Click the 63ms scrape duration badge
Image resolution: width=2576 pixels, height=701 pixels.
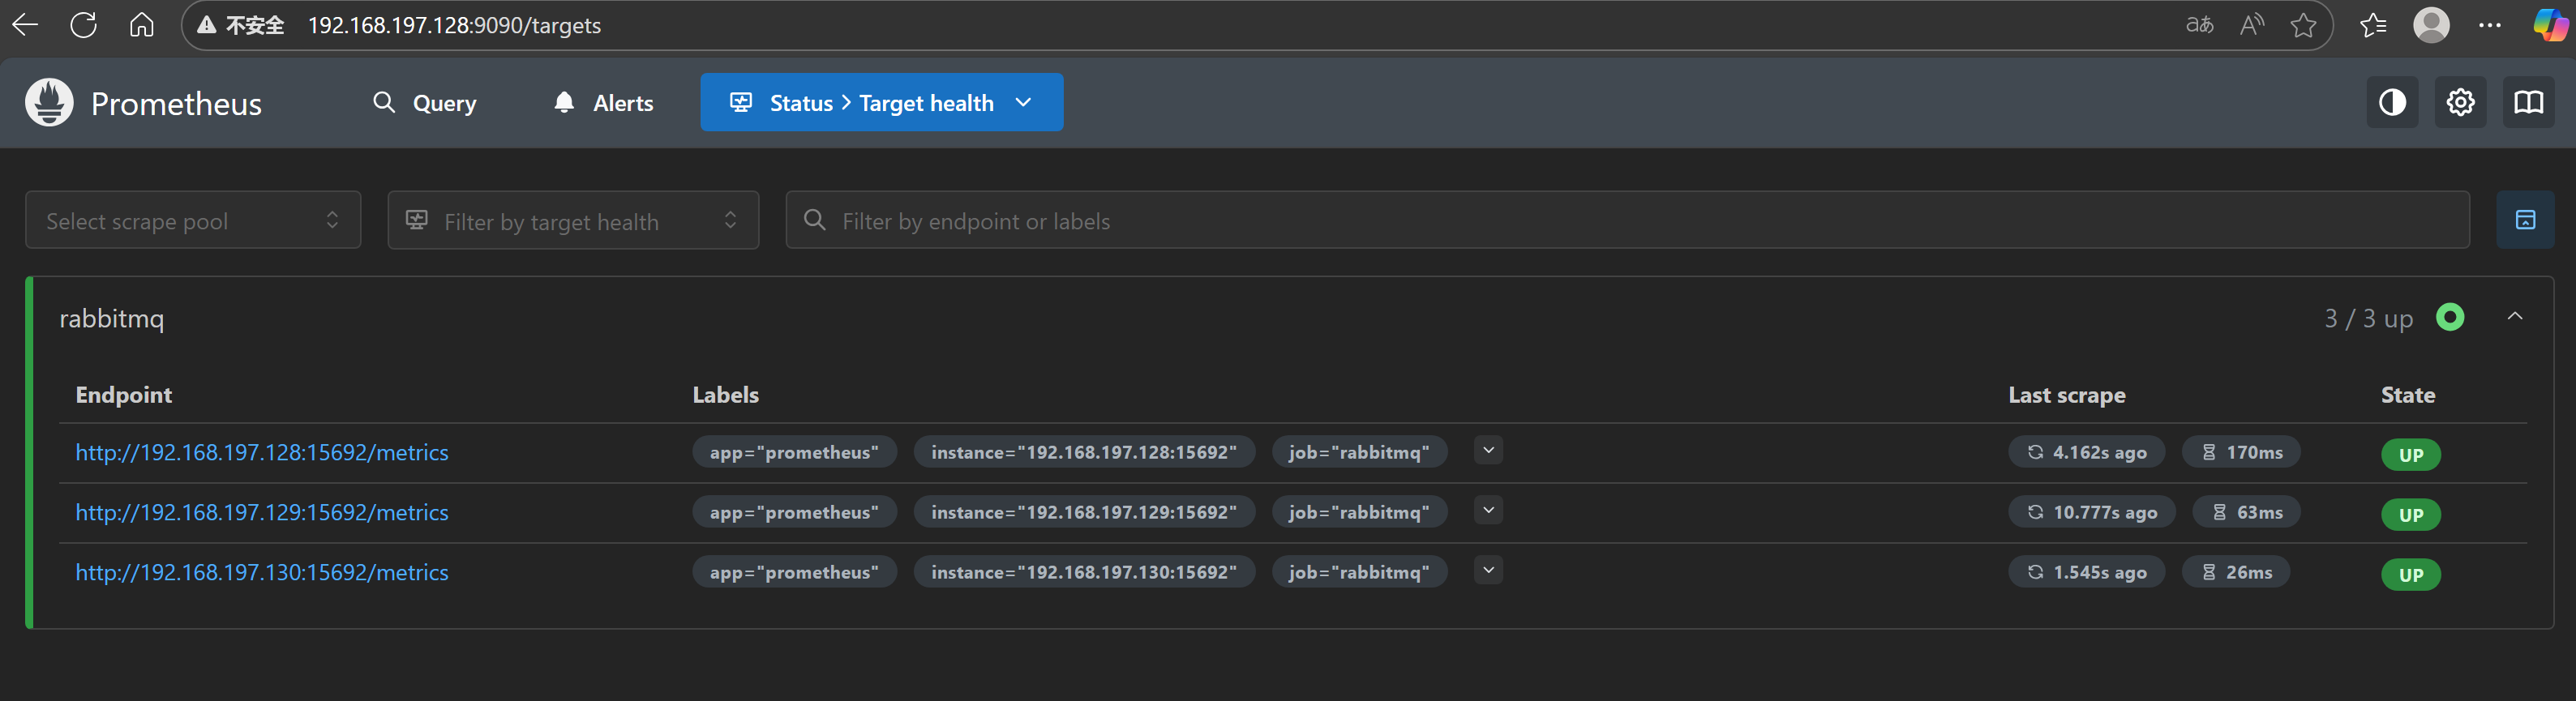pyautogui.click(x=2246, y=512)
